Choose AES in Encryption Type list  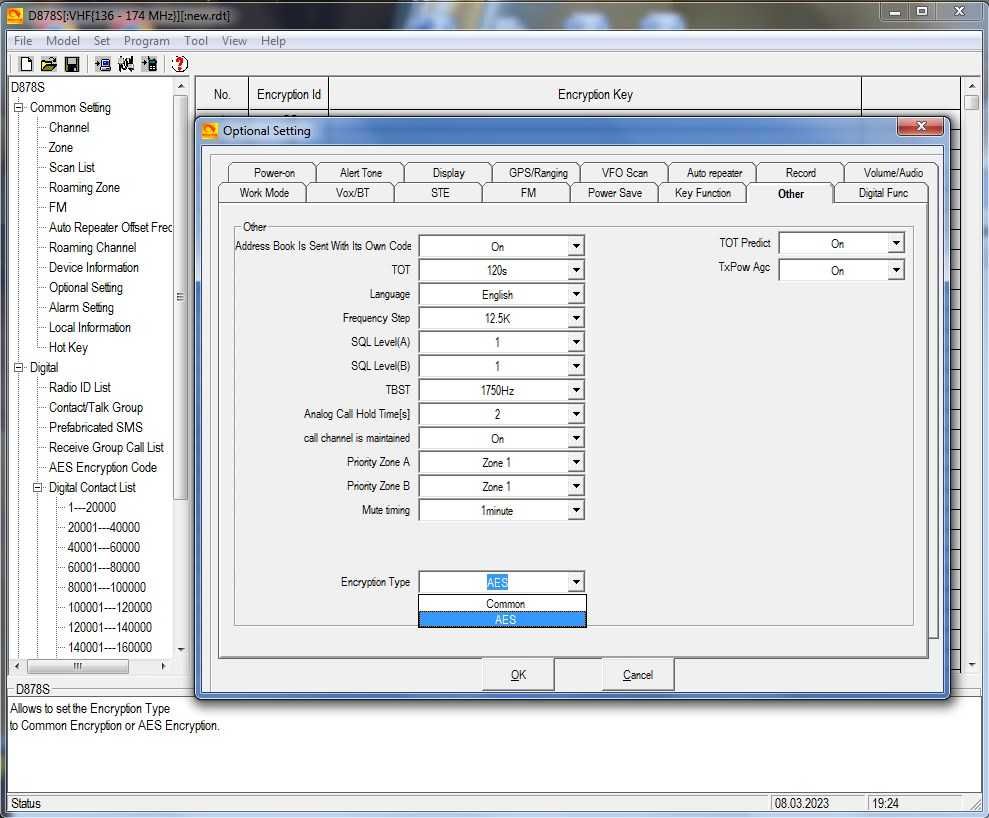pos(502,619)
